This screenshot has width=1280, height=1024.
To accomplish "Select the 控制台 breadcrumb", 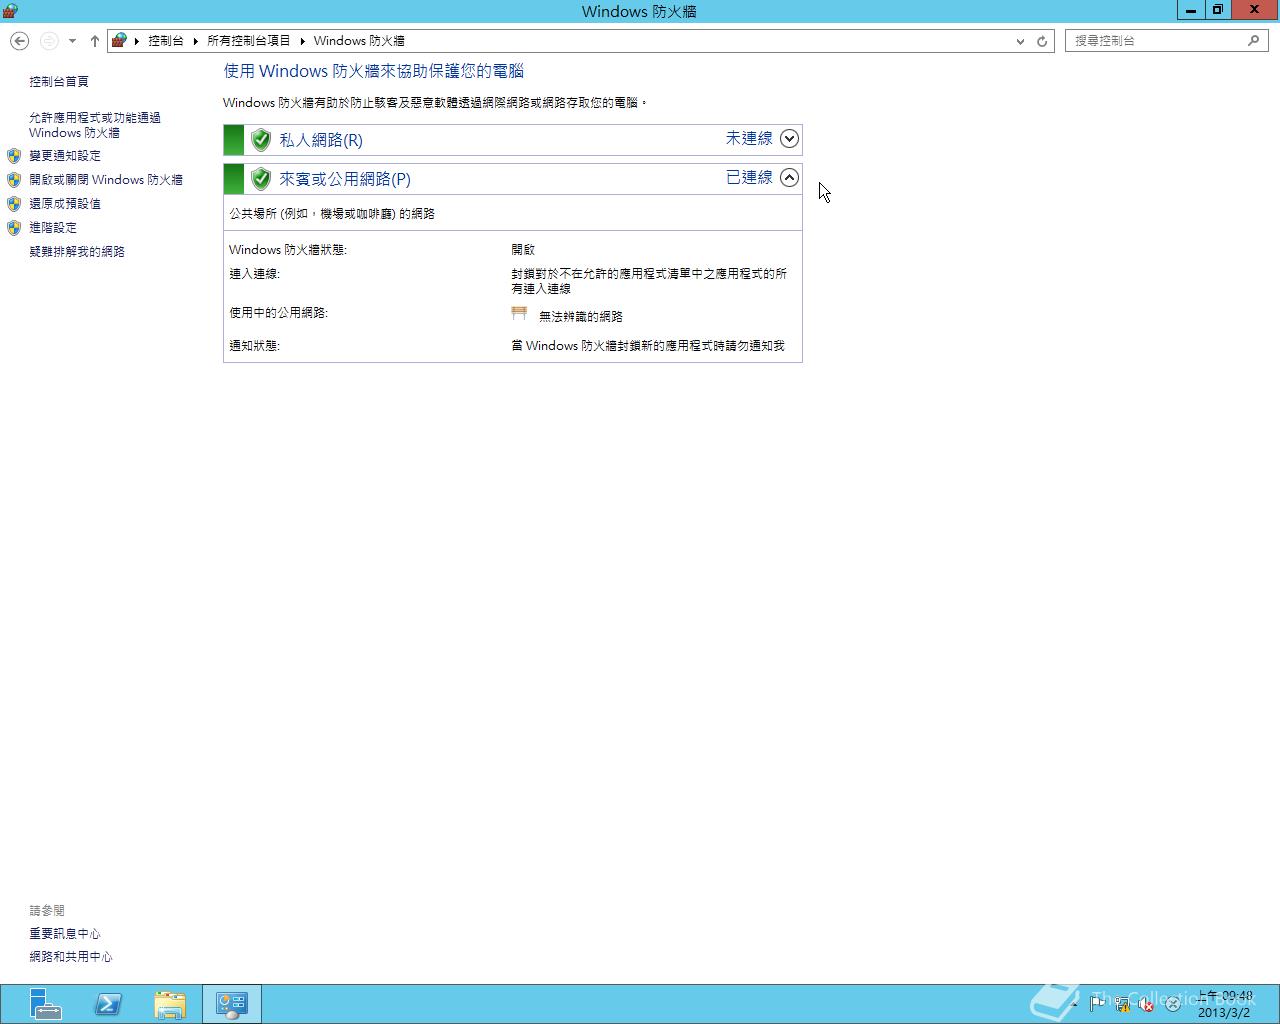I will [x=166, y=41].
